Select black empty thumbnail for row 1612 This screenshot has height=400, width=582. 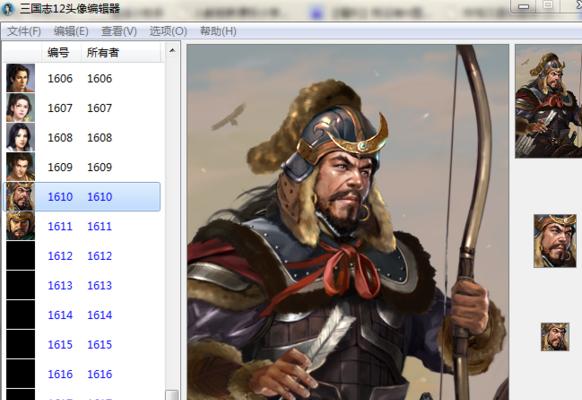click(x=20, y=255)
